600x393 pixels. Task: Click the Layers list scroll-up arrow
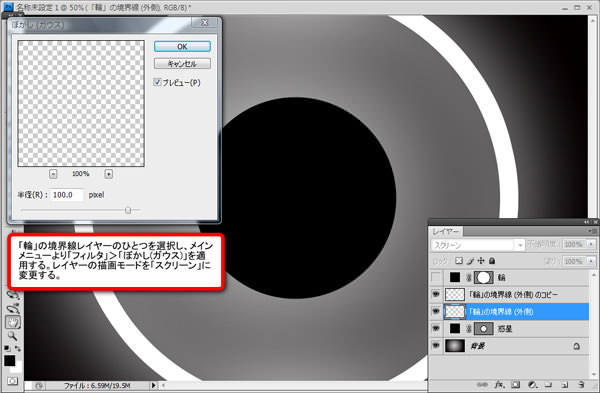(594, 275)
